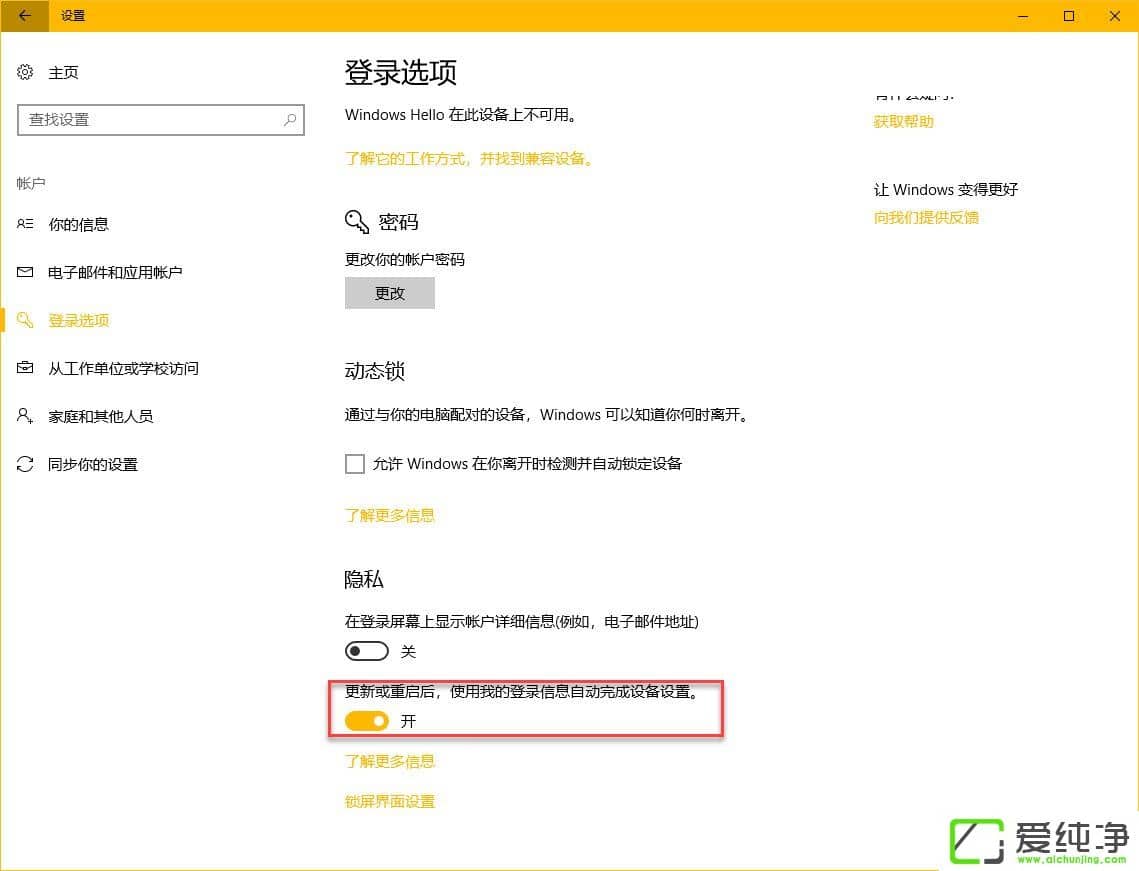Select 家庭和其他人员 in sidebar
Screen dimensions: 1139x871
pos(100,416)
